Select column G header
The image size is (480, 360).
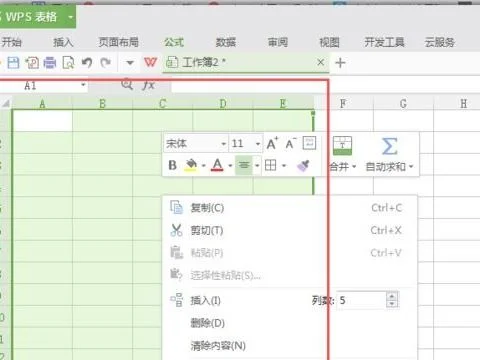(403, 104)
